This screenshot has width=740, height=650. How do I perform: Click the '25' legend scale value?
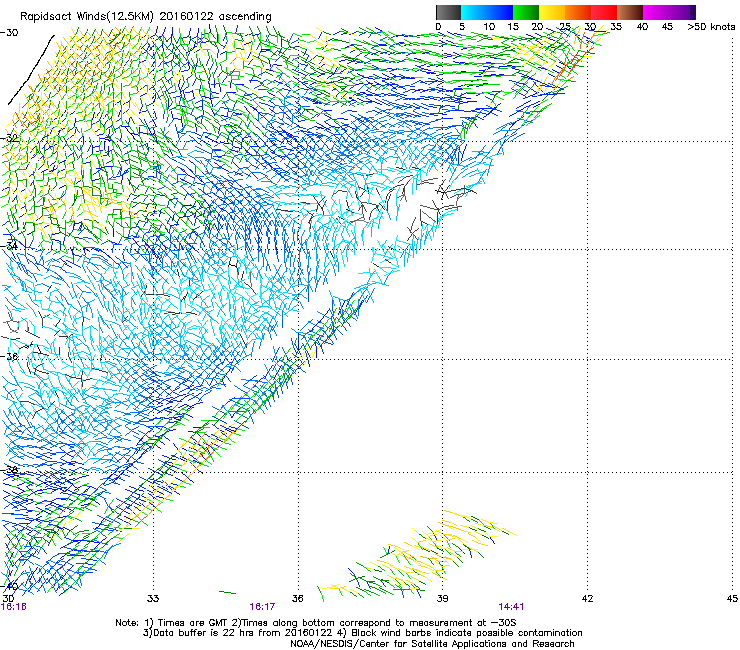pyautogui.click(x=565, y=27)
